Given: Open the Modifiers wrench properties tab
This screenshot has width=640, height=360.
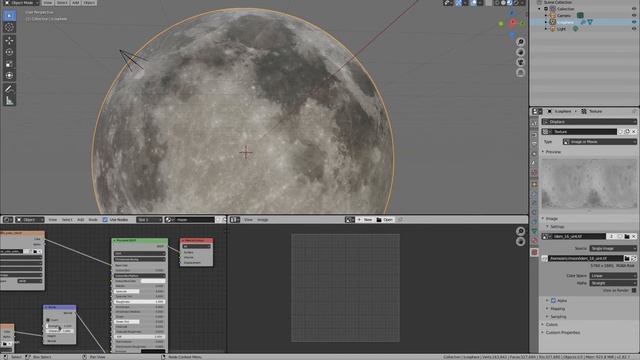Looking at the screenshot, I should (534, 194).
